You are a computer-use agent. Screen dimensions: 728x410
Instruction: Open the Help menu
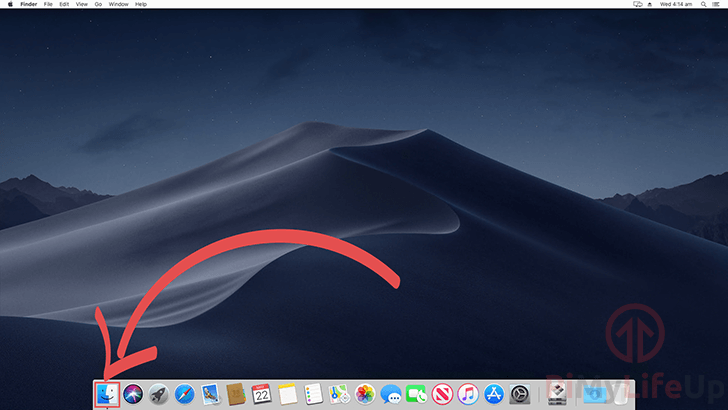141,4
